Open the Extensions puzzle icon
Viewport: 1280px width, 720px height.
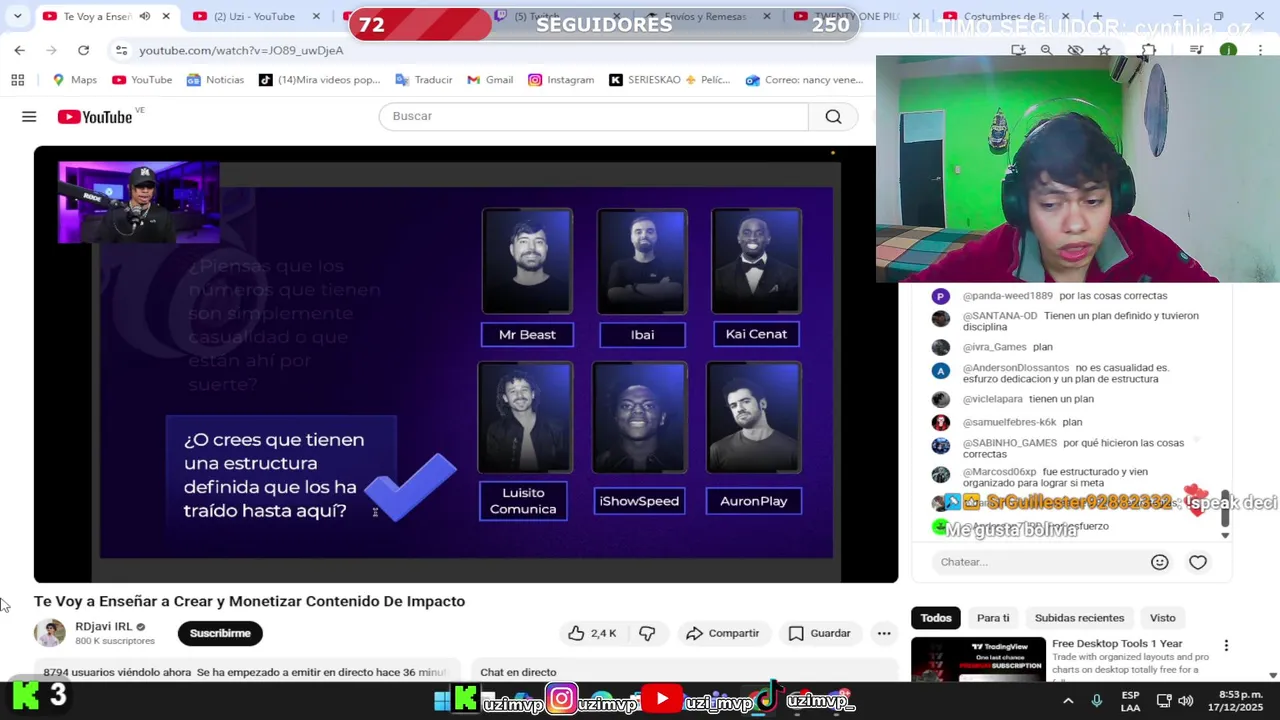(x=1149, y=50)
